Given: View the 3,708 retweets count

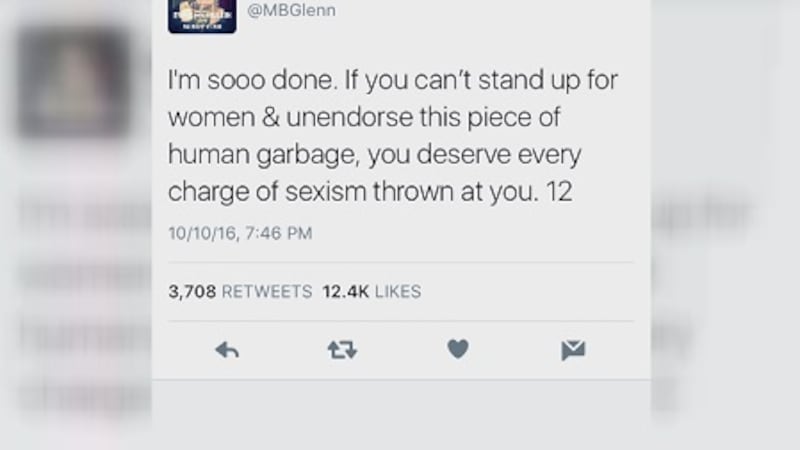Looking at the screenshot, I should [192, 291].
